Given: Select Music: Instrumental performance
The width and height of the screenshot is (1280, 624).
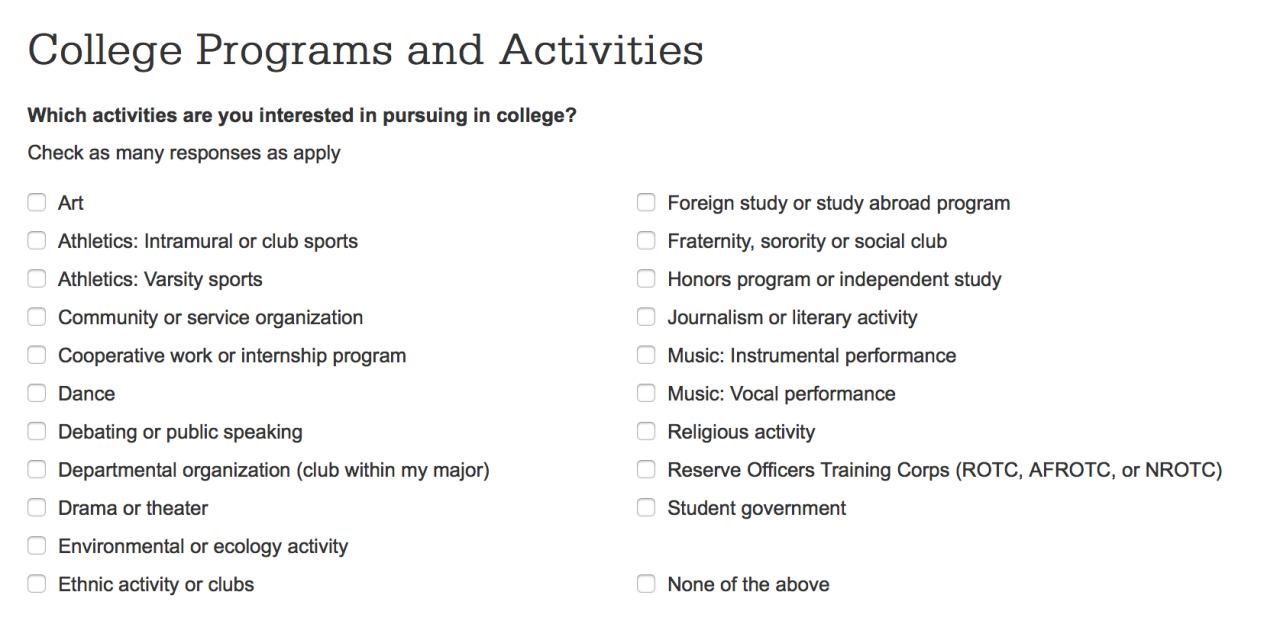Looking at the screenshot, I should coord(647,355).
